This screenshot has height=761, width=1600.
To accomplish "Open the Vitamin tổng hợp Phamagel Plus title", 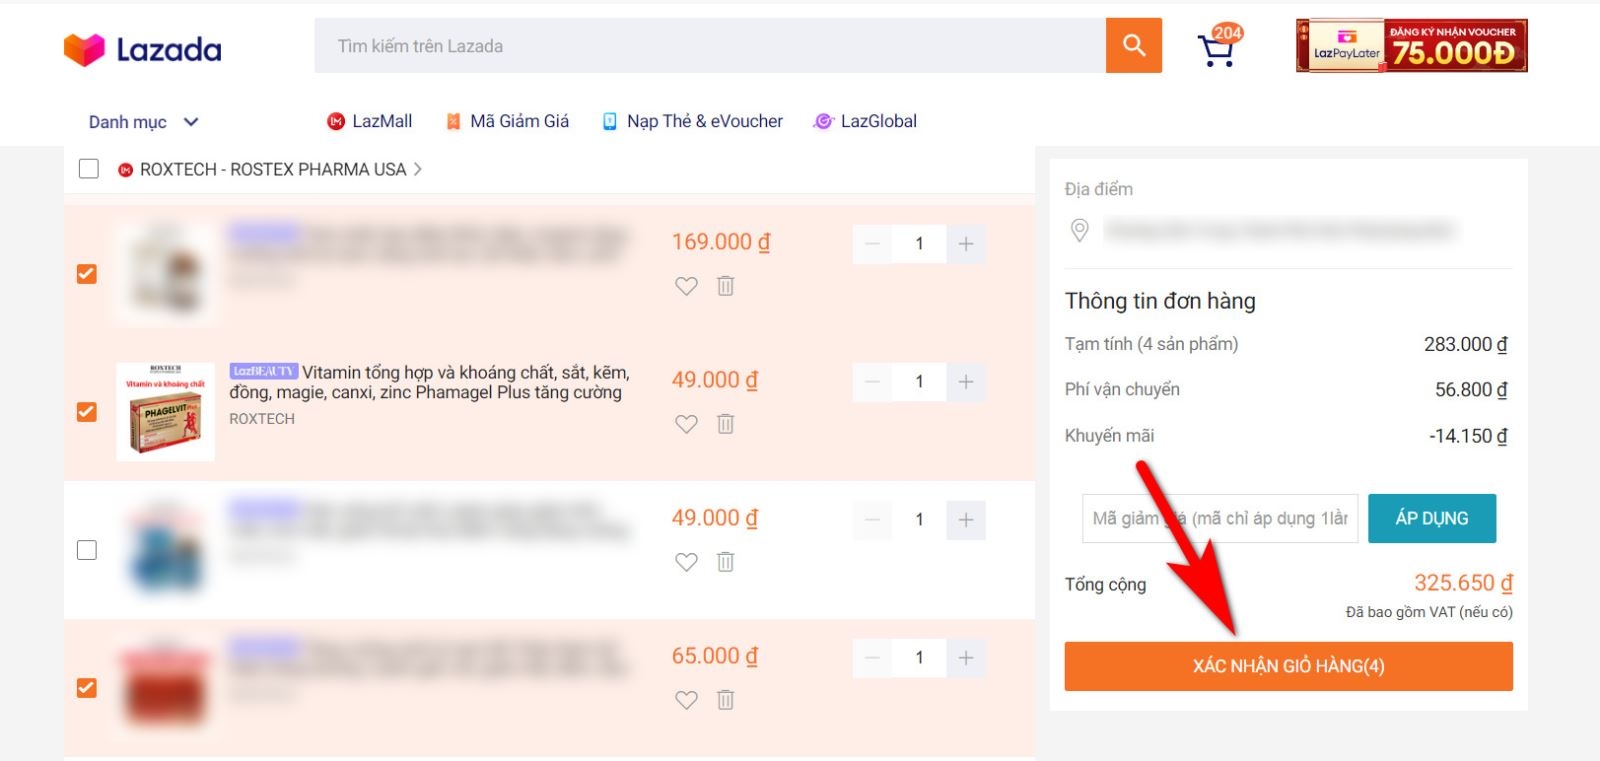I will tap(430, 382).
